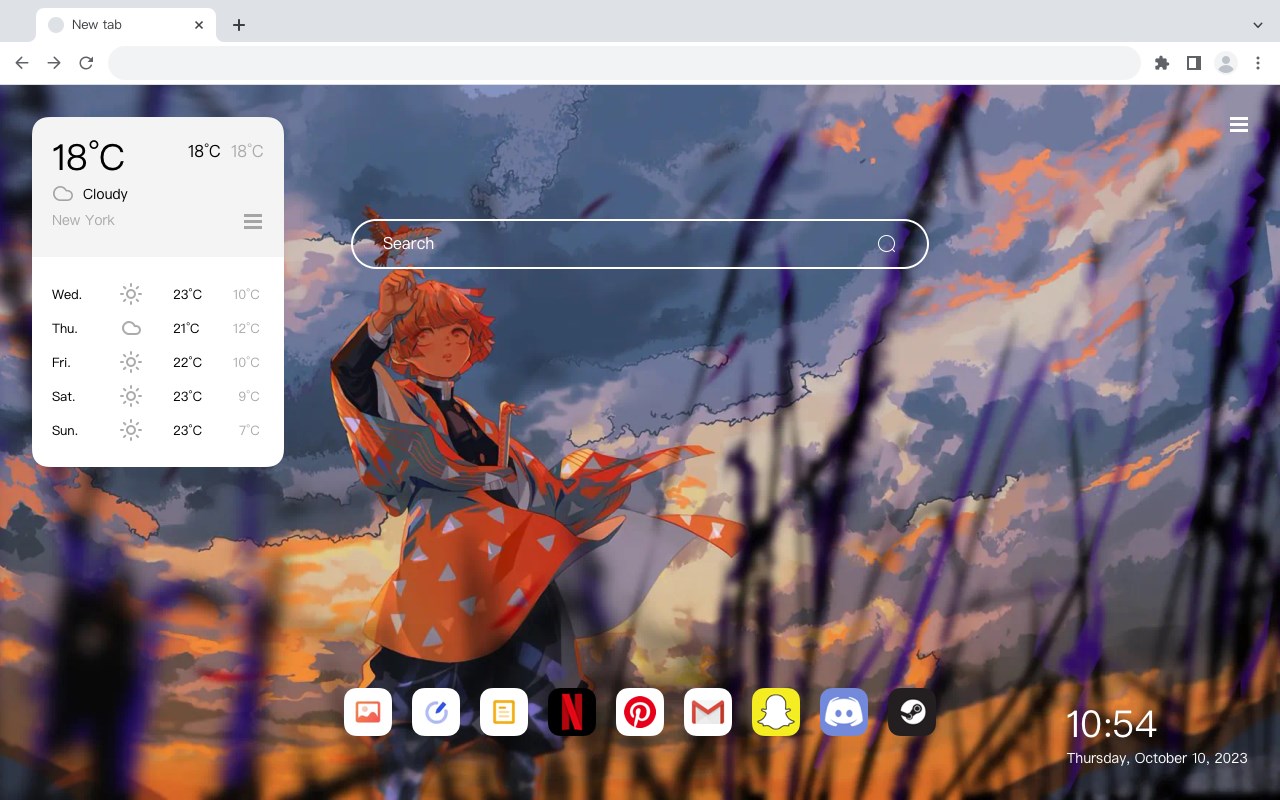Click into the Search field
This screenshot has height=800, width=1280.
point(640,244)
